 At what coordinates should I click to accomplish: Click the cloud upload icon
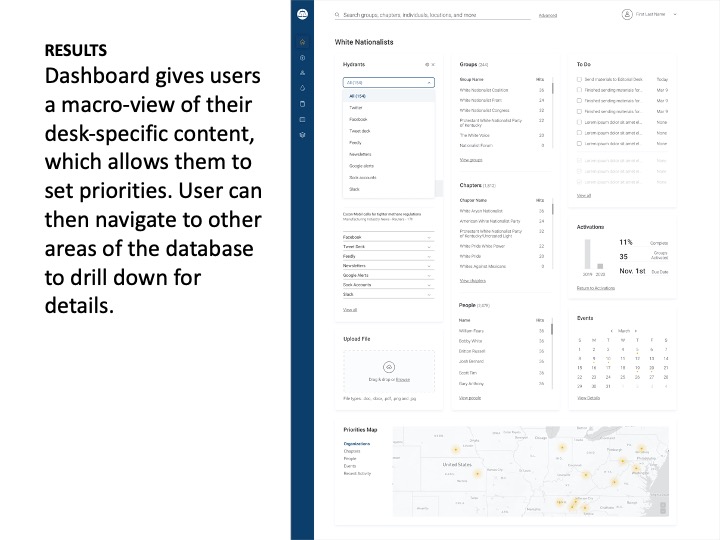tap(389, 367)
